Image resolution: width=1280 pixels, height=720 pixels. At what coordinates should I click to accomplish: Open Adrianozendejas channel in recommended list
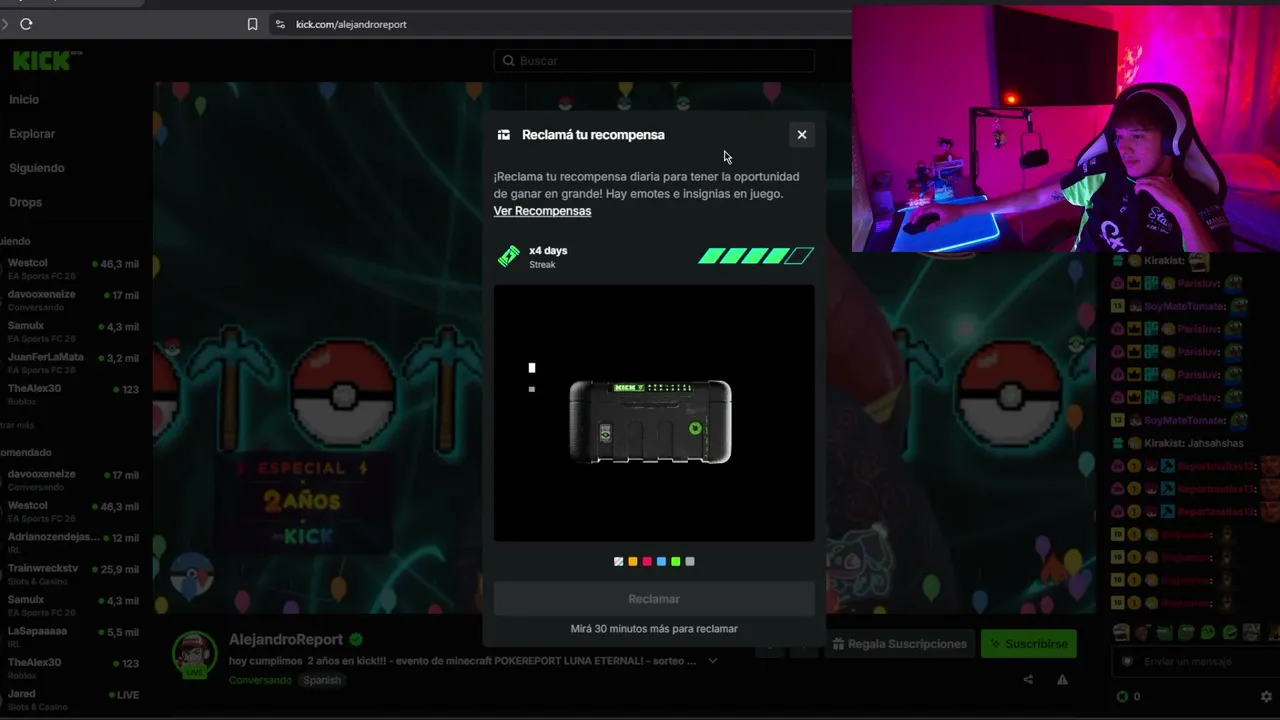coord(72,542)
